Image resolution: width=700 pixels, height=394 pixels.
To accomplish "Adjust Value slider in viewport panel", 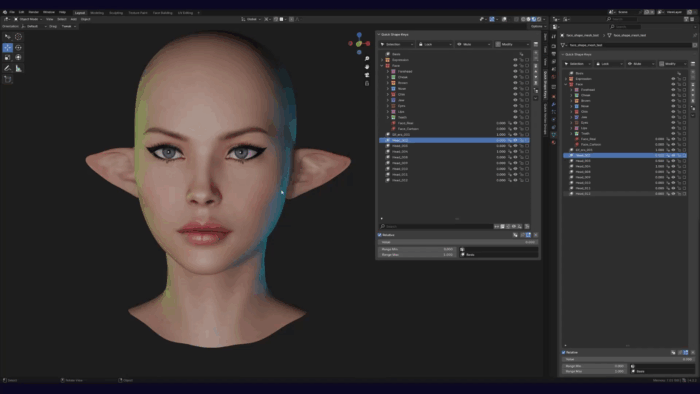I will coord(458,242).
